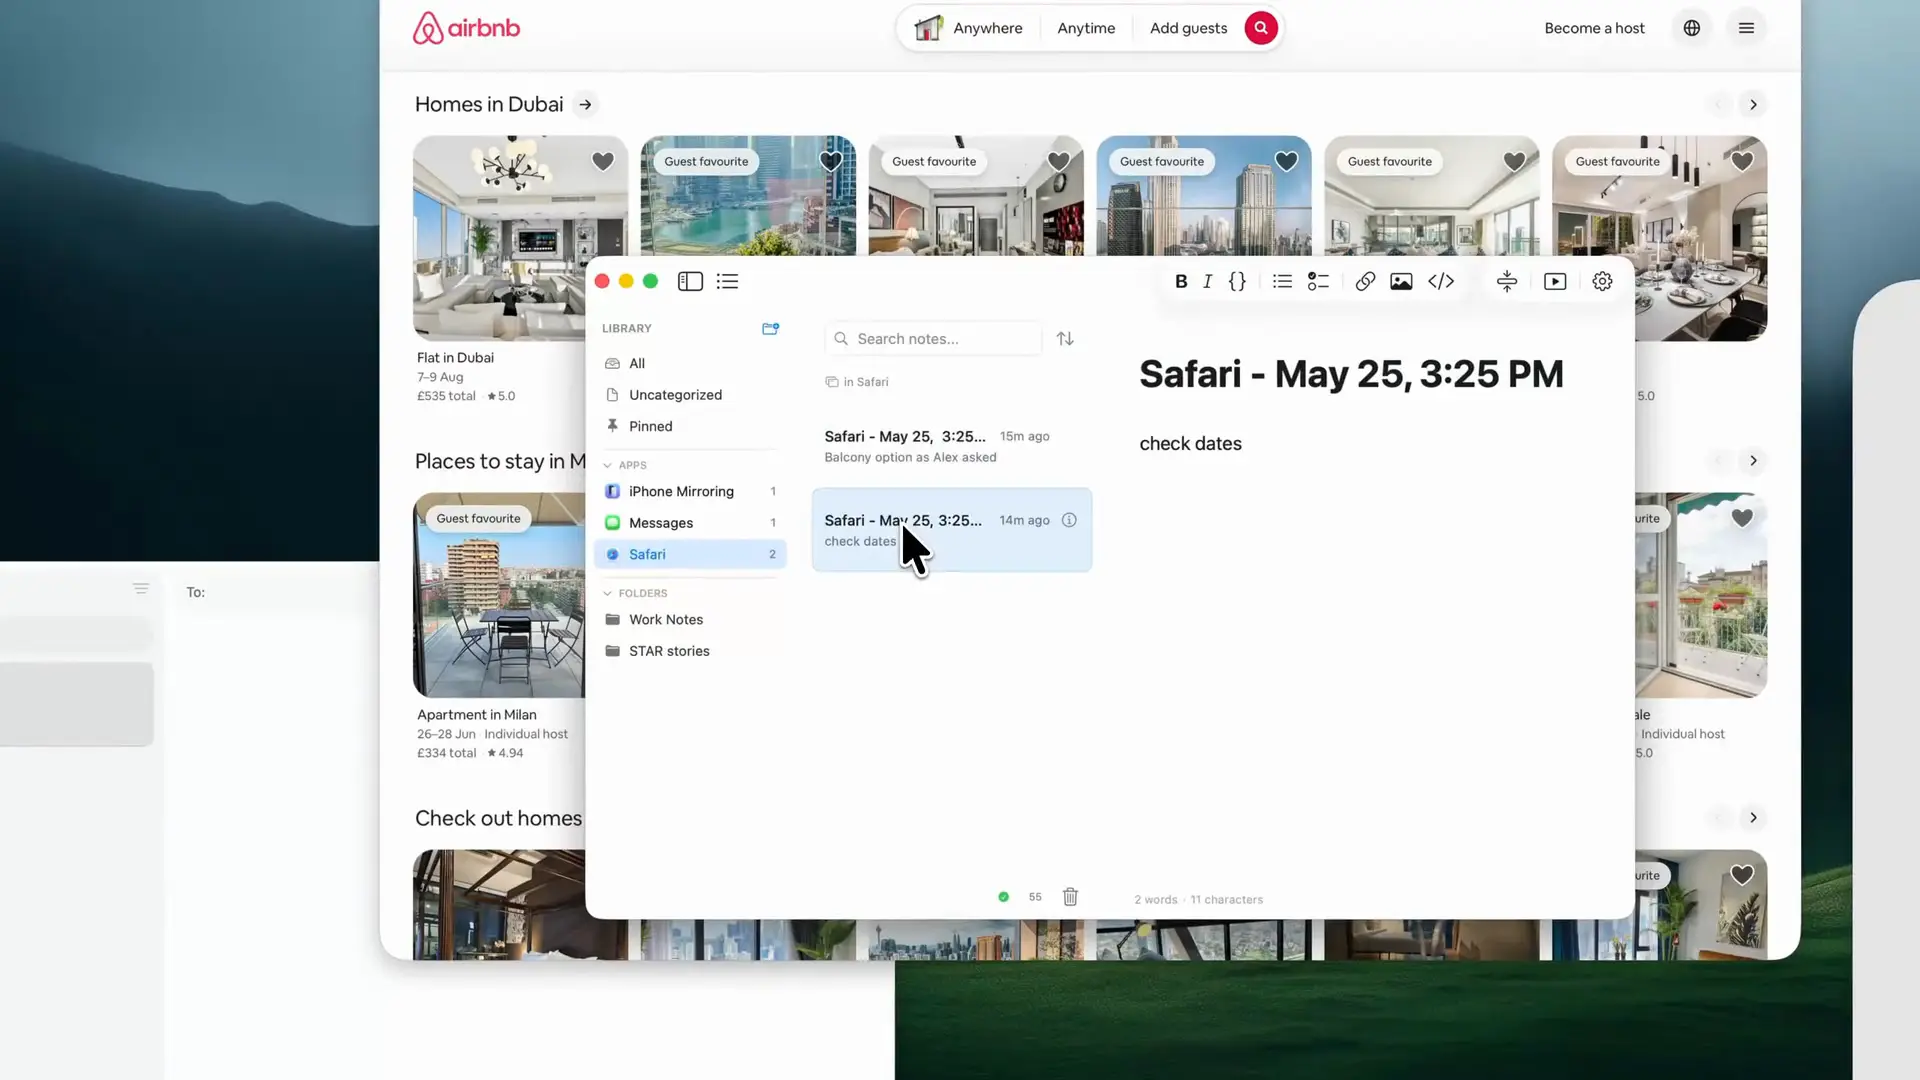Open note 'Balcony option as Alex asked'
Screen dimensions: 1920x1080
(951, 446)
